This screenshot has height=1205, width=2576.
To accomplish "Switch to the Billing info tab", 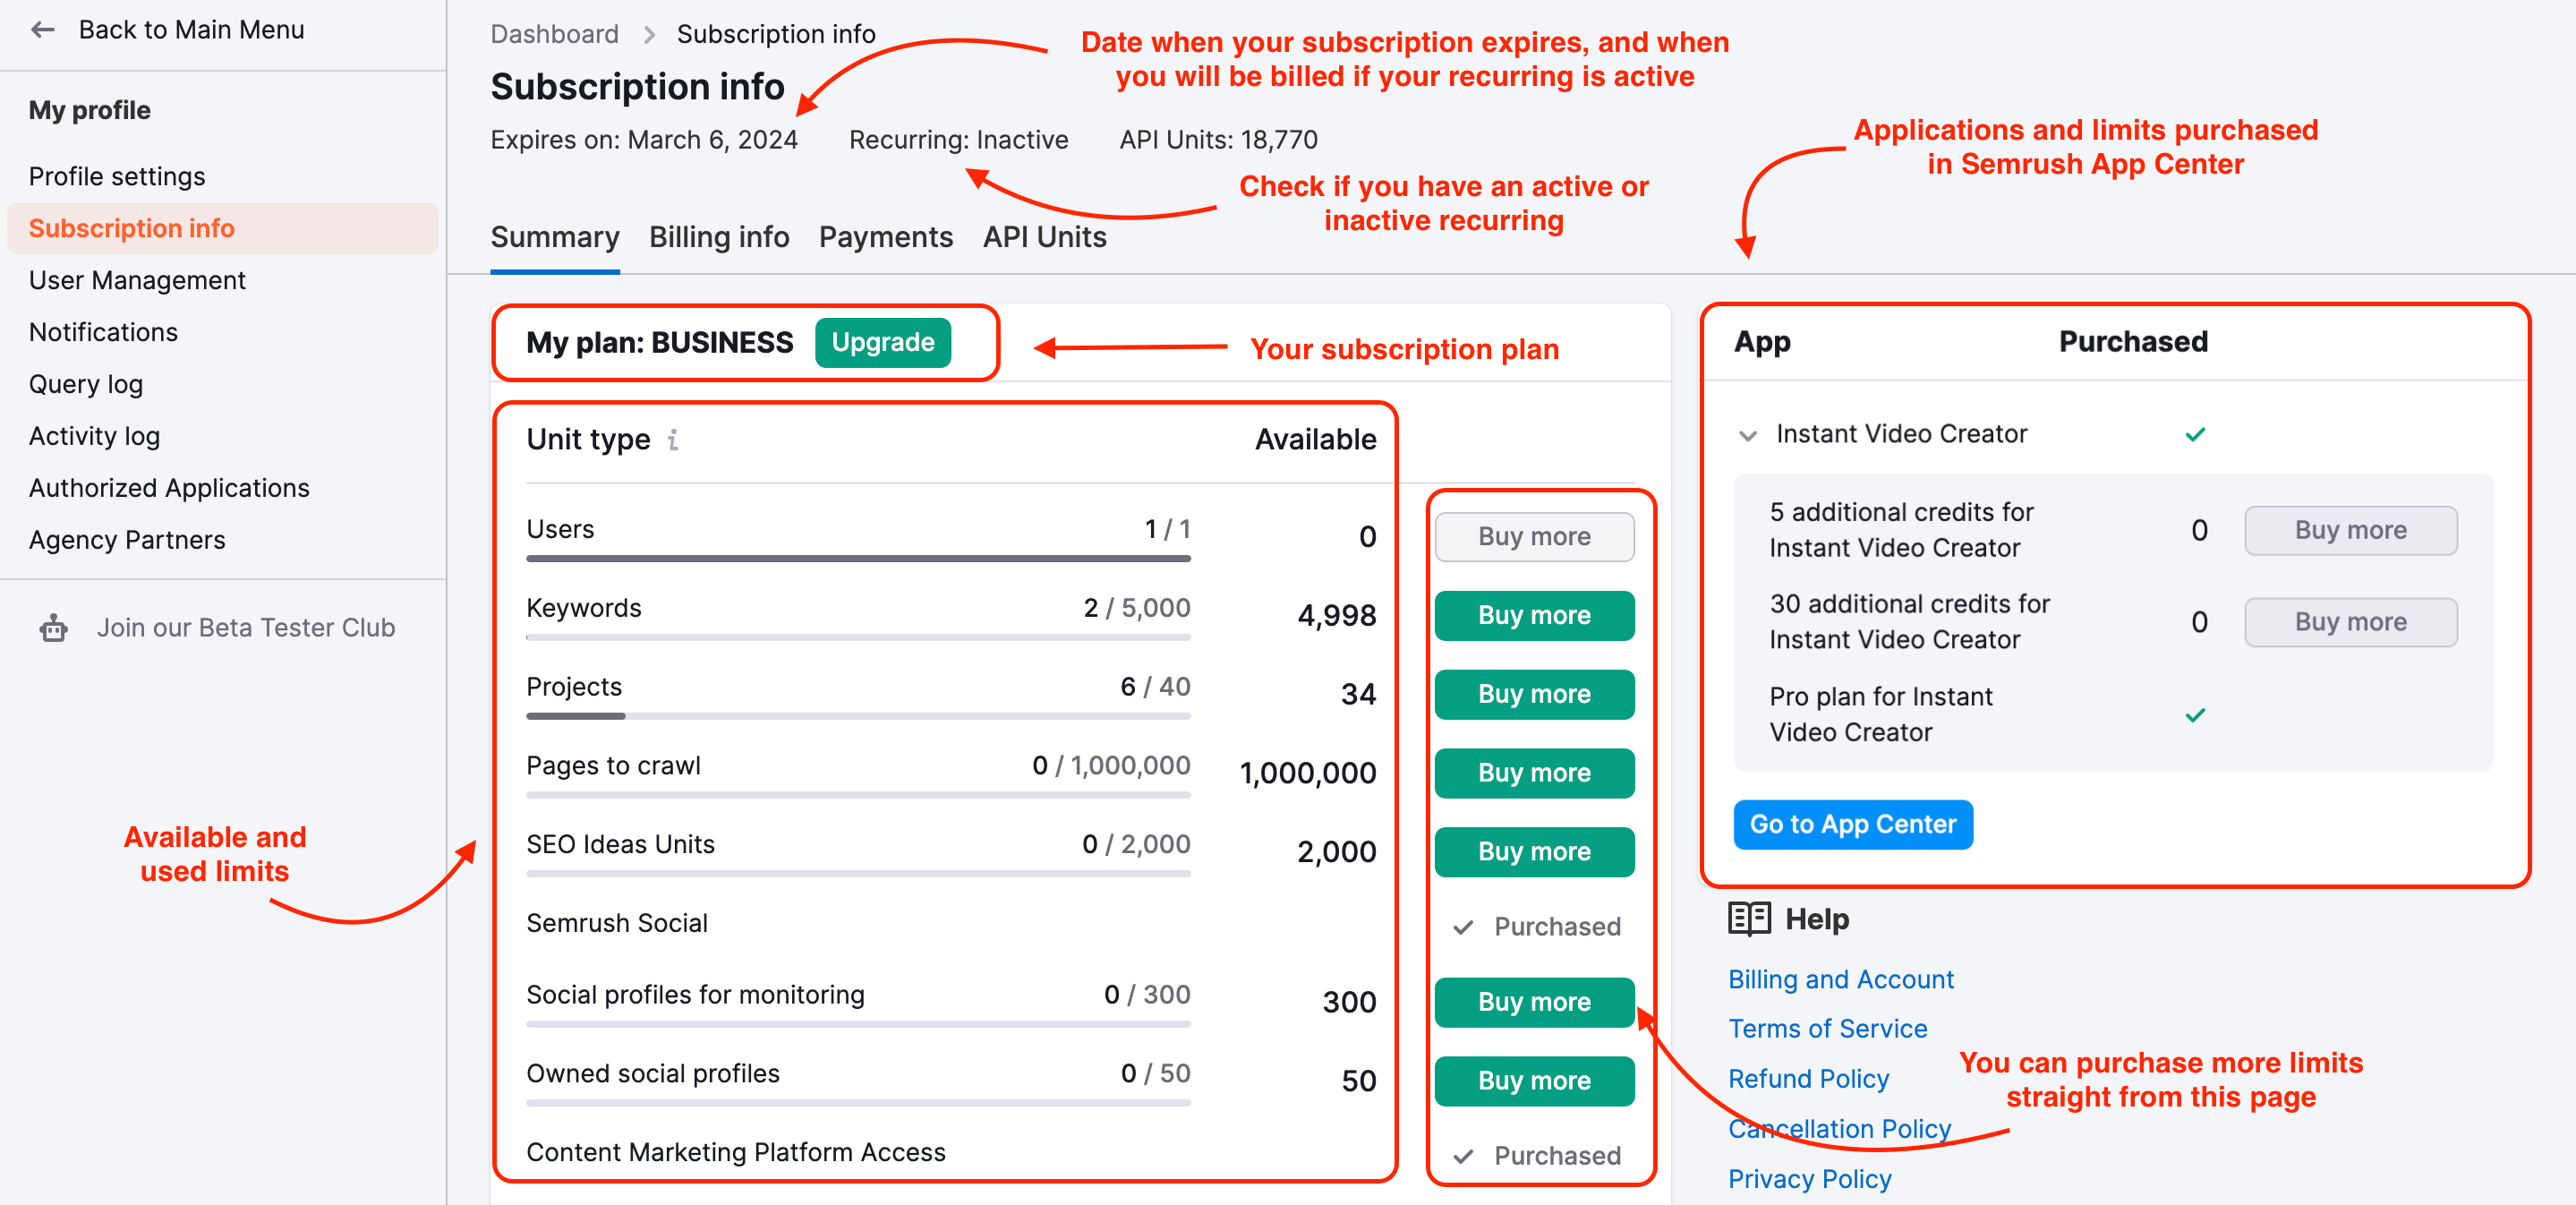I will click(719, 237).
